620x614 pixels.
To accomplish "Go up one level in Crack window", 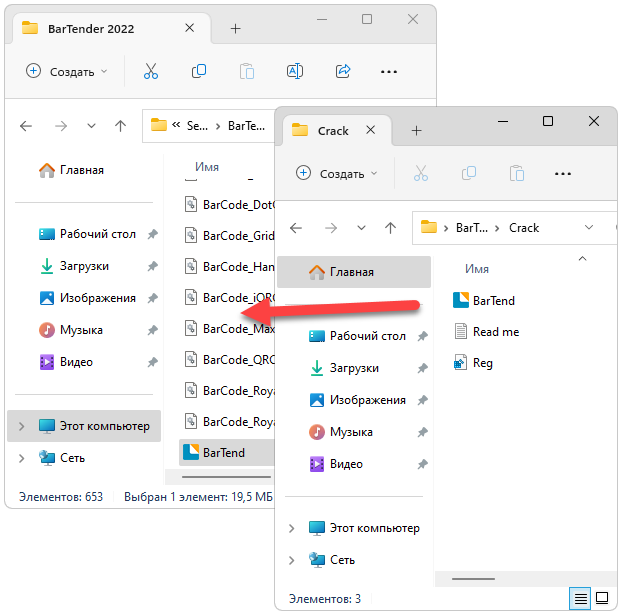I will 390,228.
